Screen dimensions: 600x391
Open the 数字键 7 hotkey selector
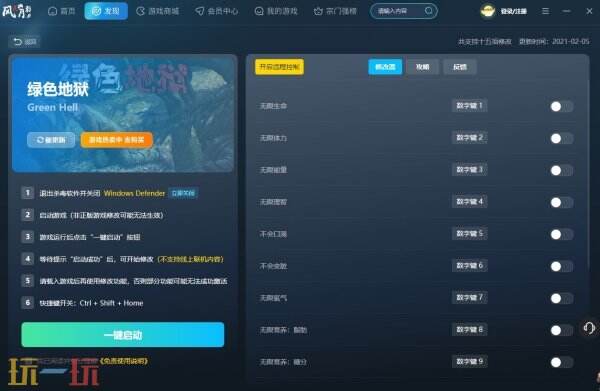[470, 297]
